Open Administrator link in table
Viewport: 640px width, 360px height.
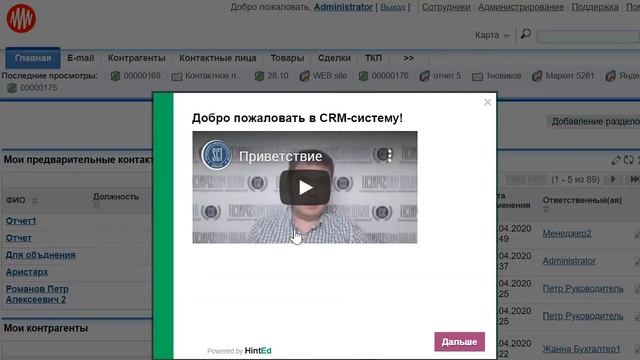(569, 261)
